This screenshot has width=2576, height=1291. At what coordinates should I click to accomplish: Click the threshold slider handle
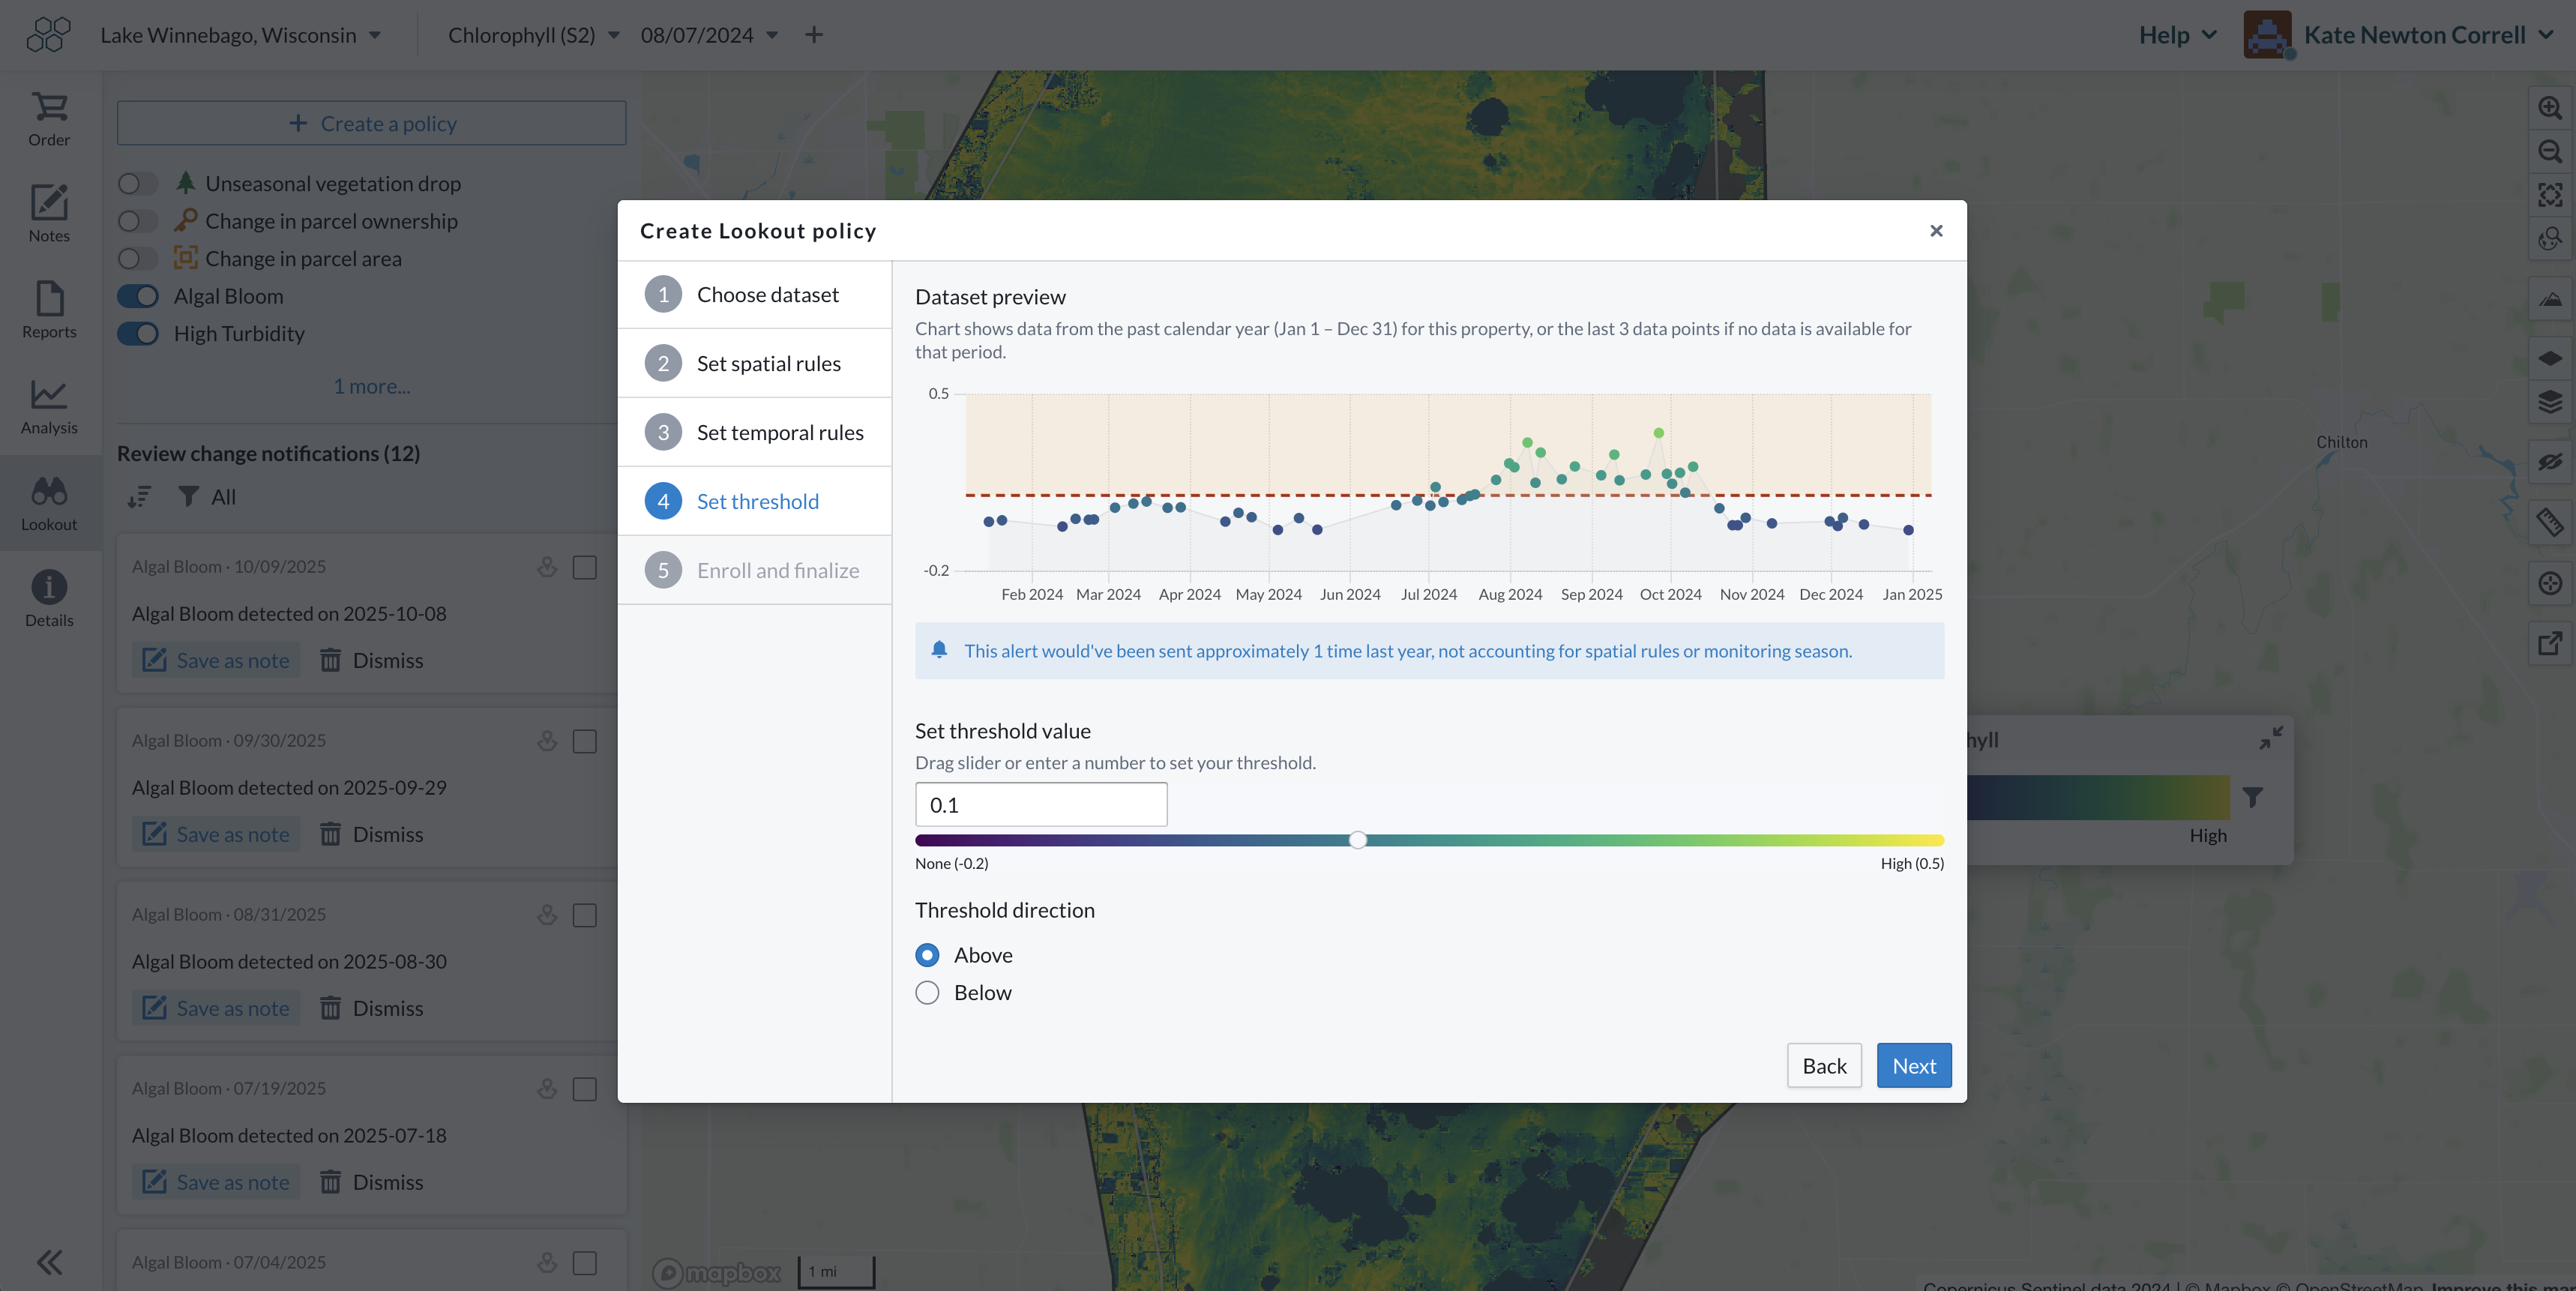coord(1357,840)
